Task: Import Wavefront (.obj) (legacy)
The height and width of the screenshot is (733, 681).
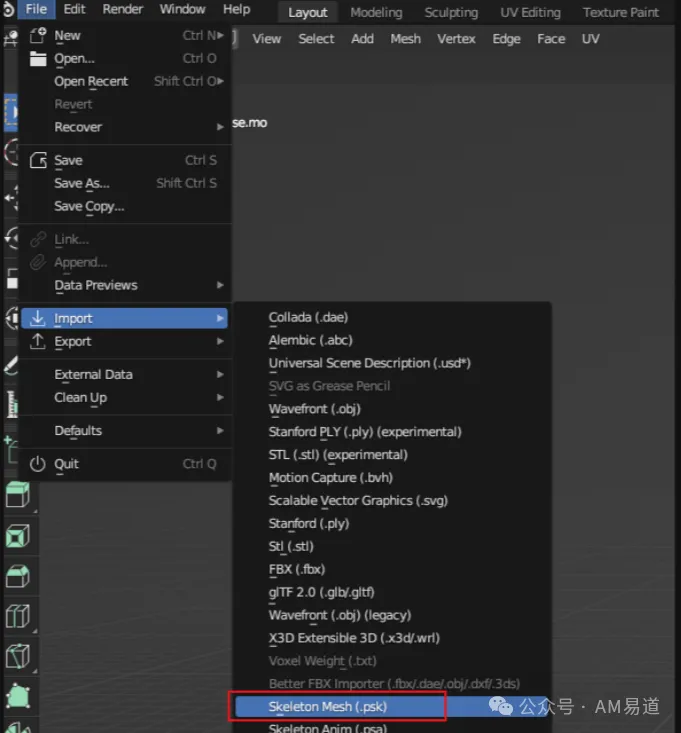Action: click(x=340, y=615)
